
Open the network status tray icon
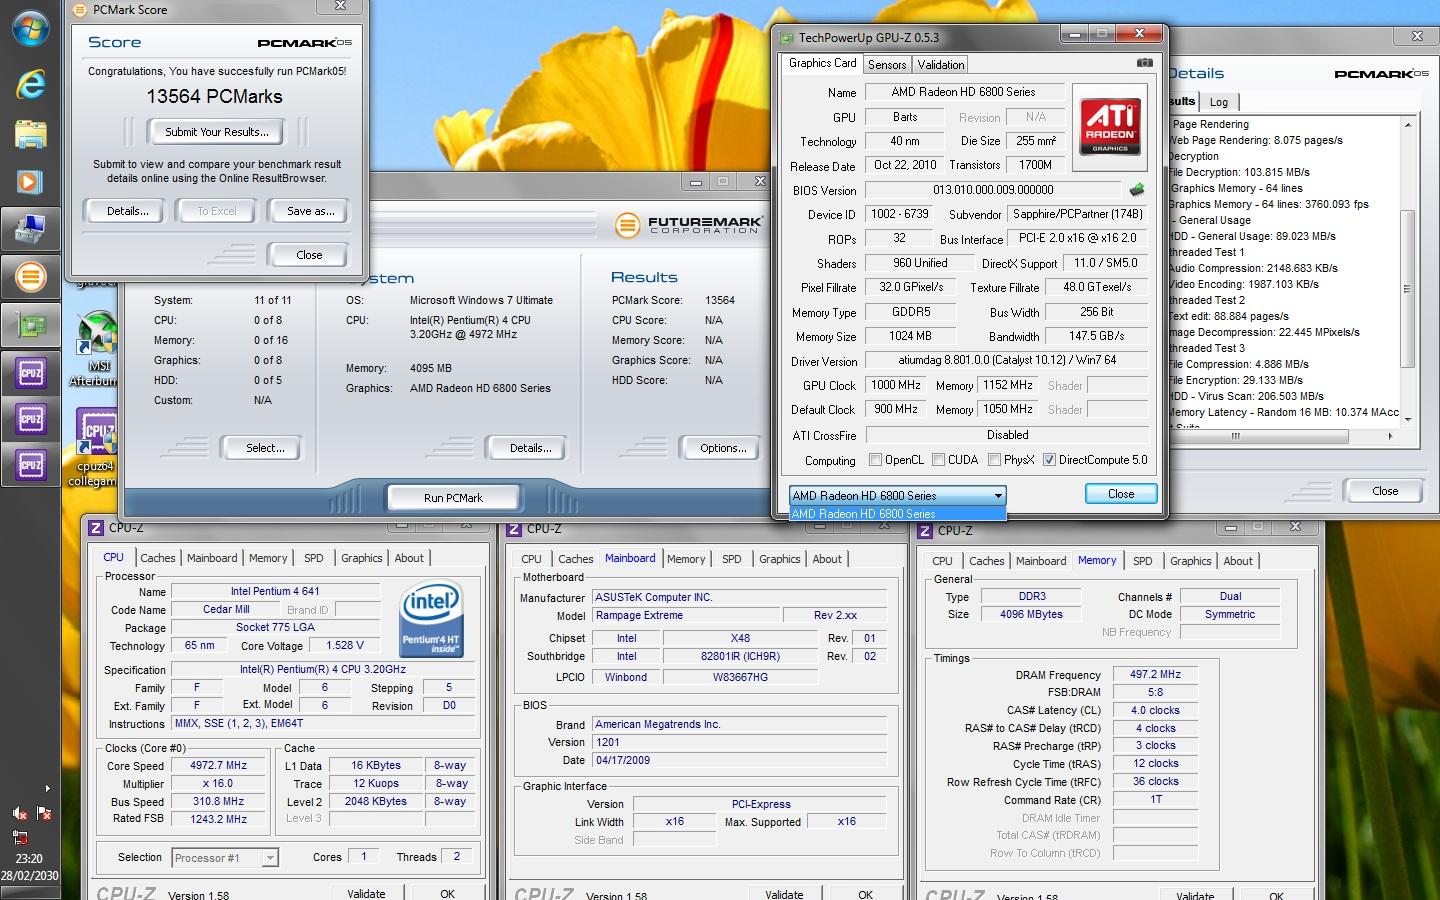click(x=20, y=837)
